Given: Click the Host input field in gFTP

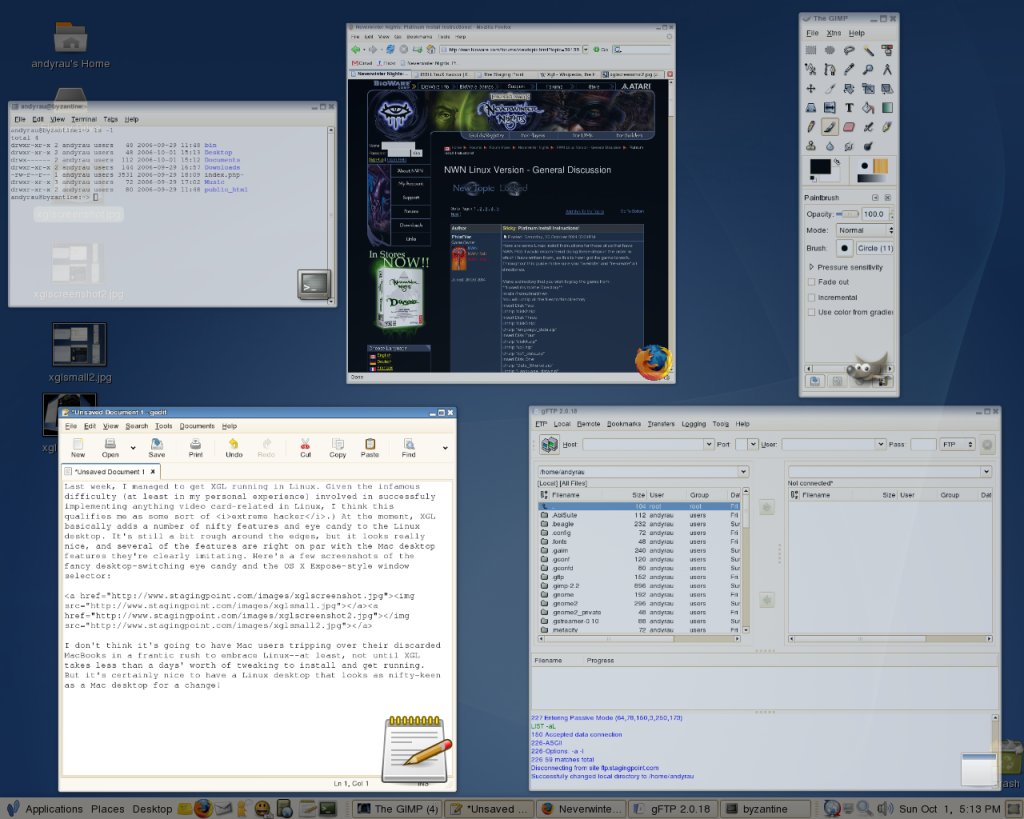Looking at the screenshot, I should (642, 444).
